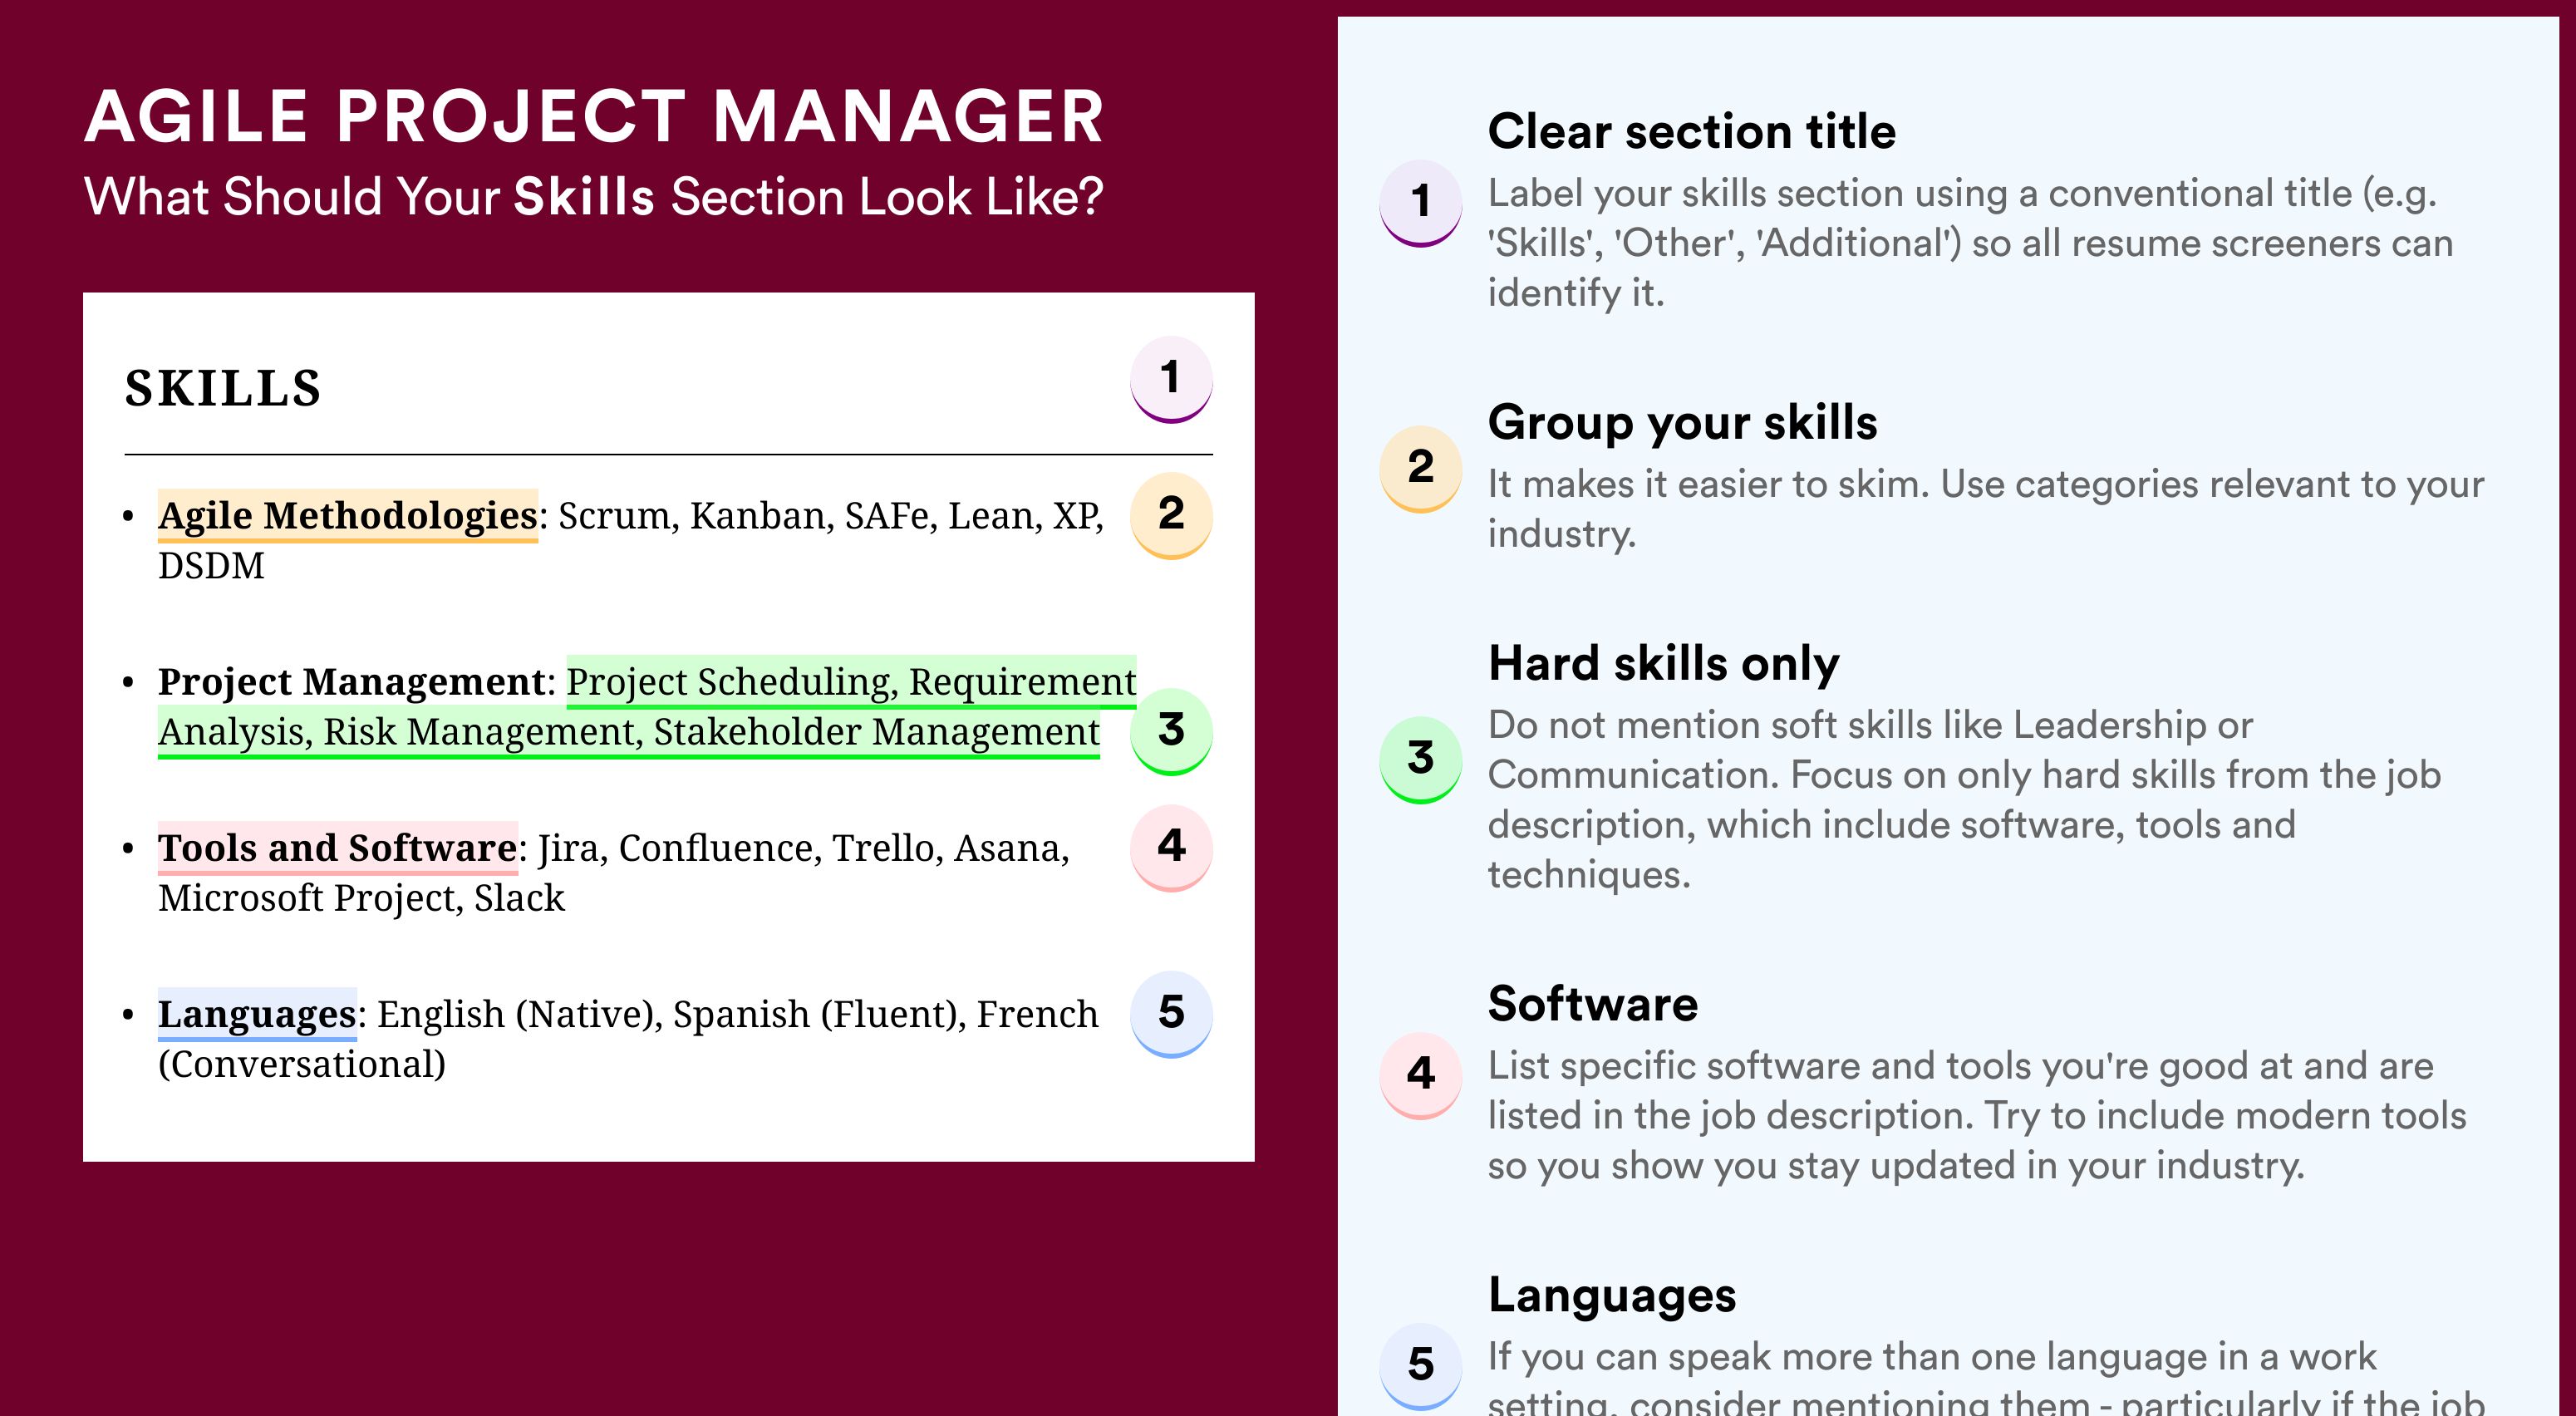
Task: Click the blue number 5 badge in the resume card
Action: coord(1171,1012)
